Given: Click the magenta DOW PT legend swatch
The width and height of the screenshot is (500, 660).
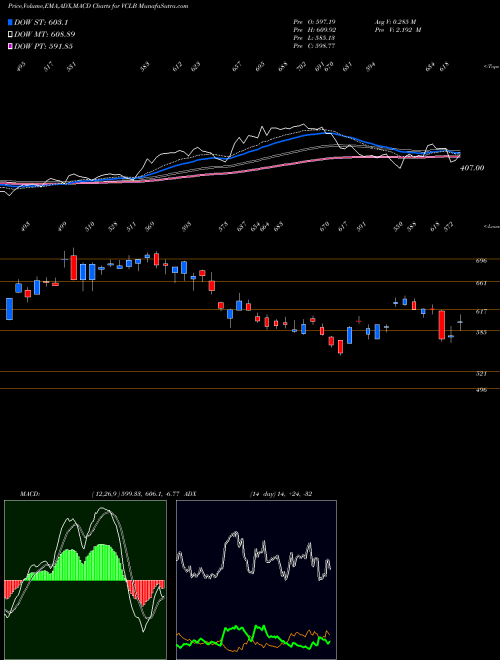Looking at the screenshot, I should point(10,46).
